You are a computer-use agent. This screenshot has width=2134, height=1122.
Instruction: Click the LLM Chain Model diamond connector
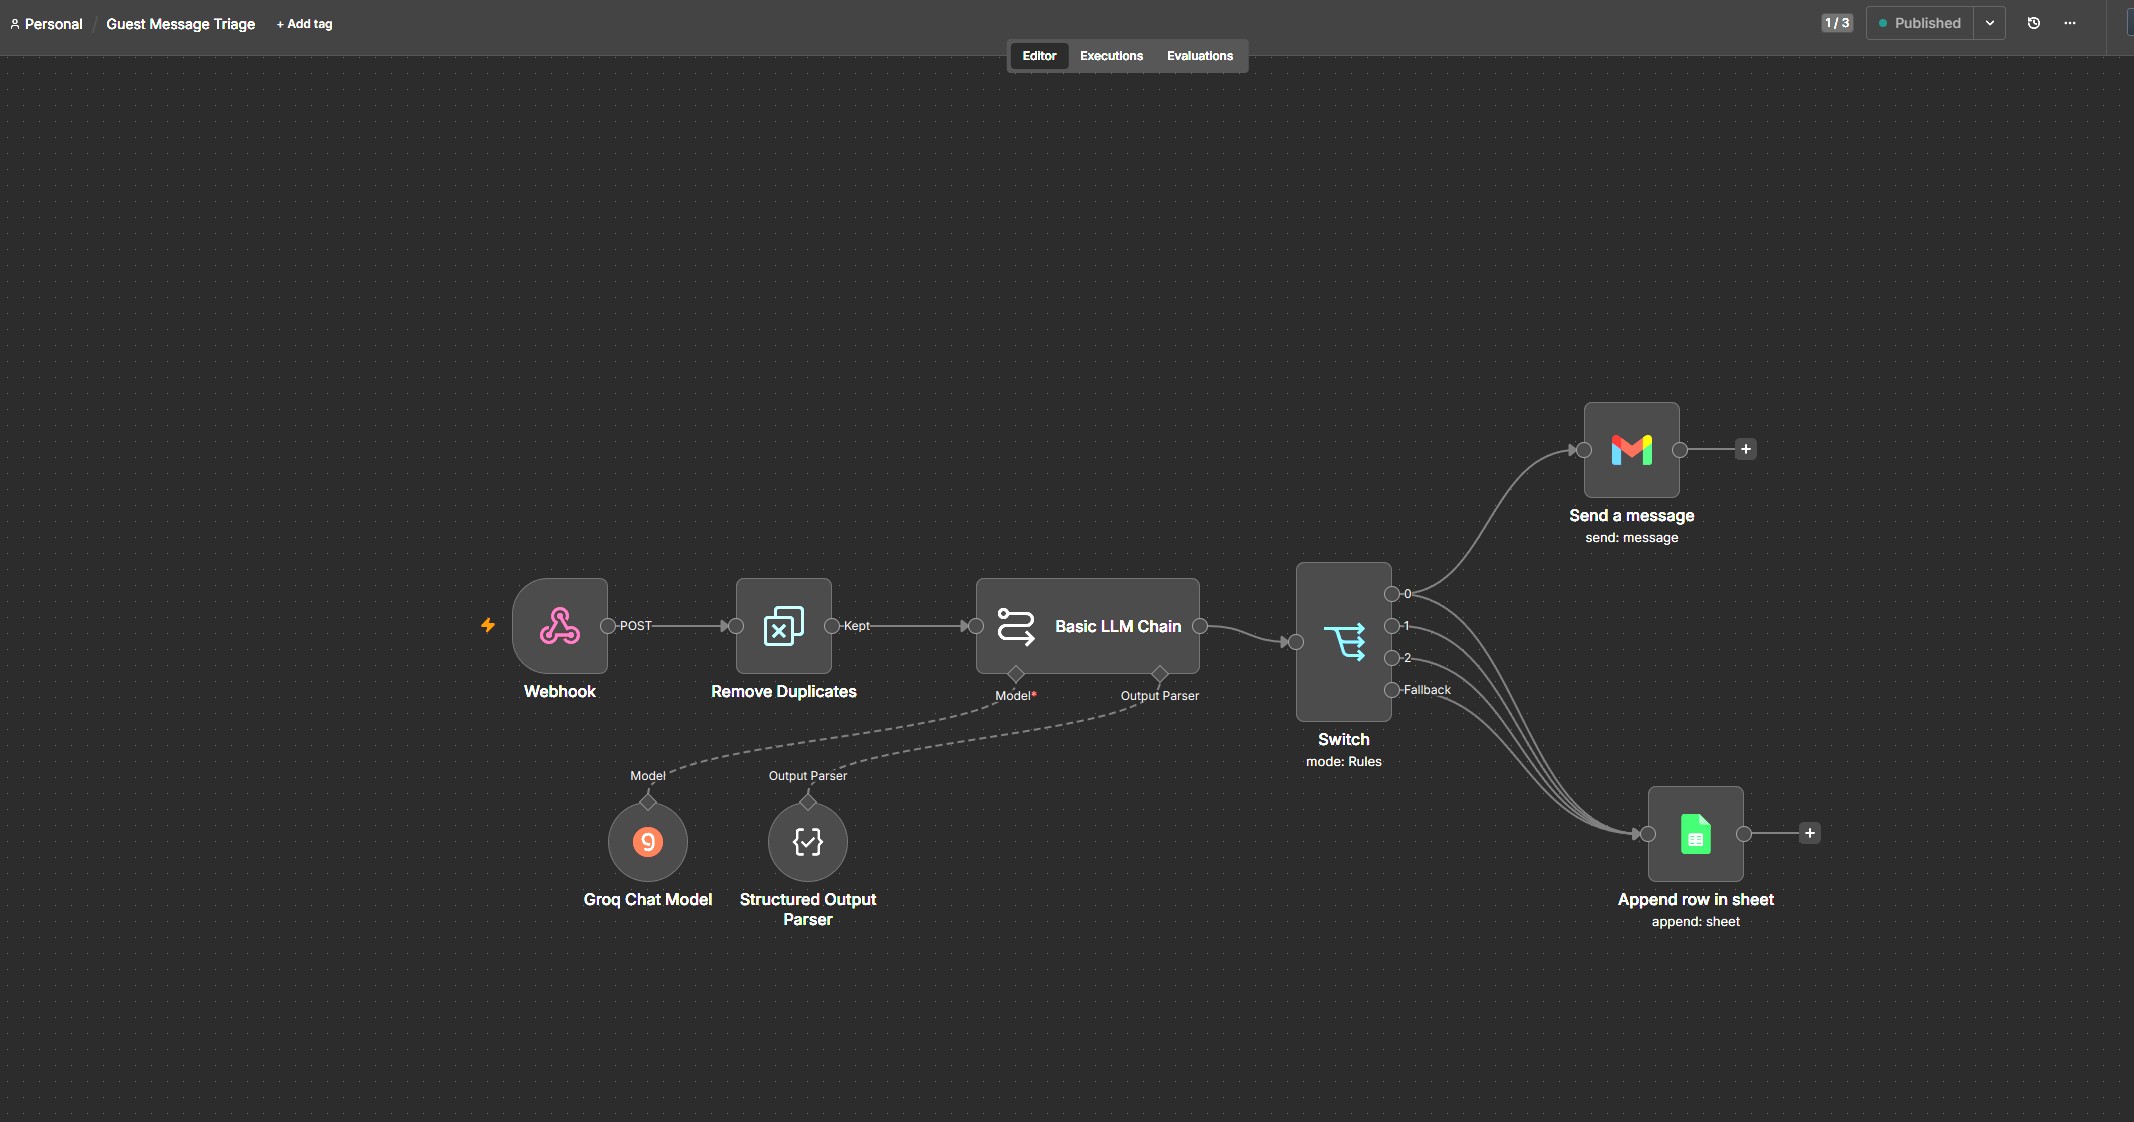1016,674
